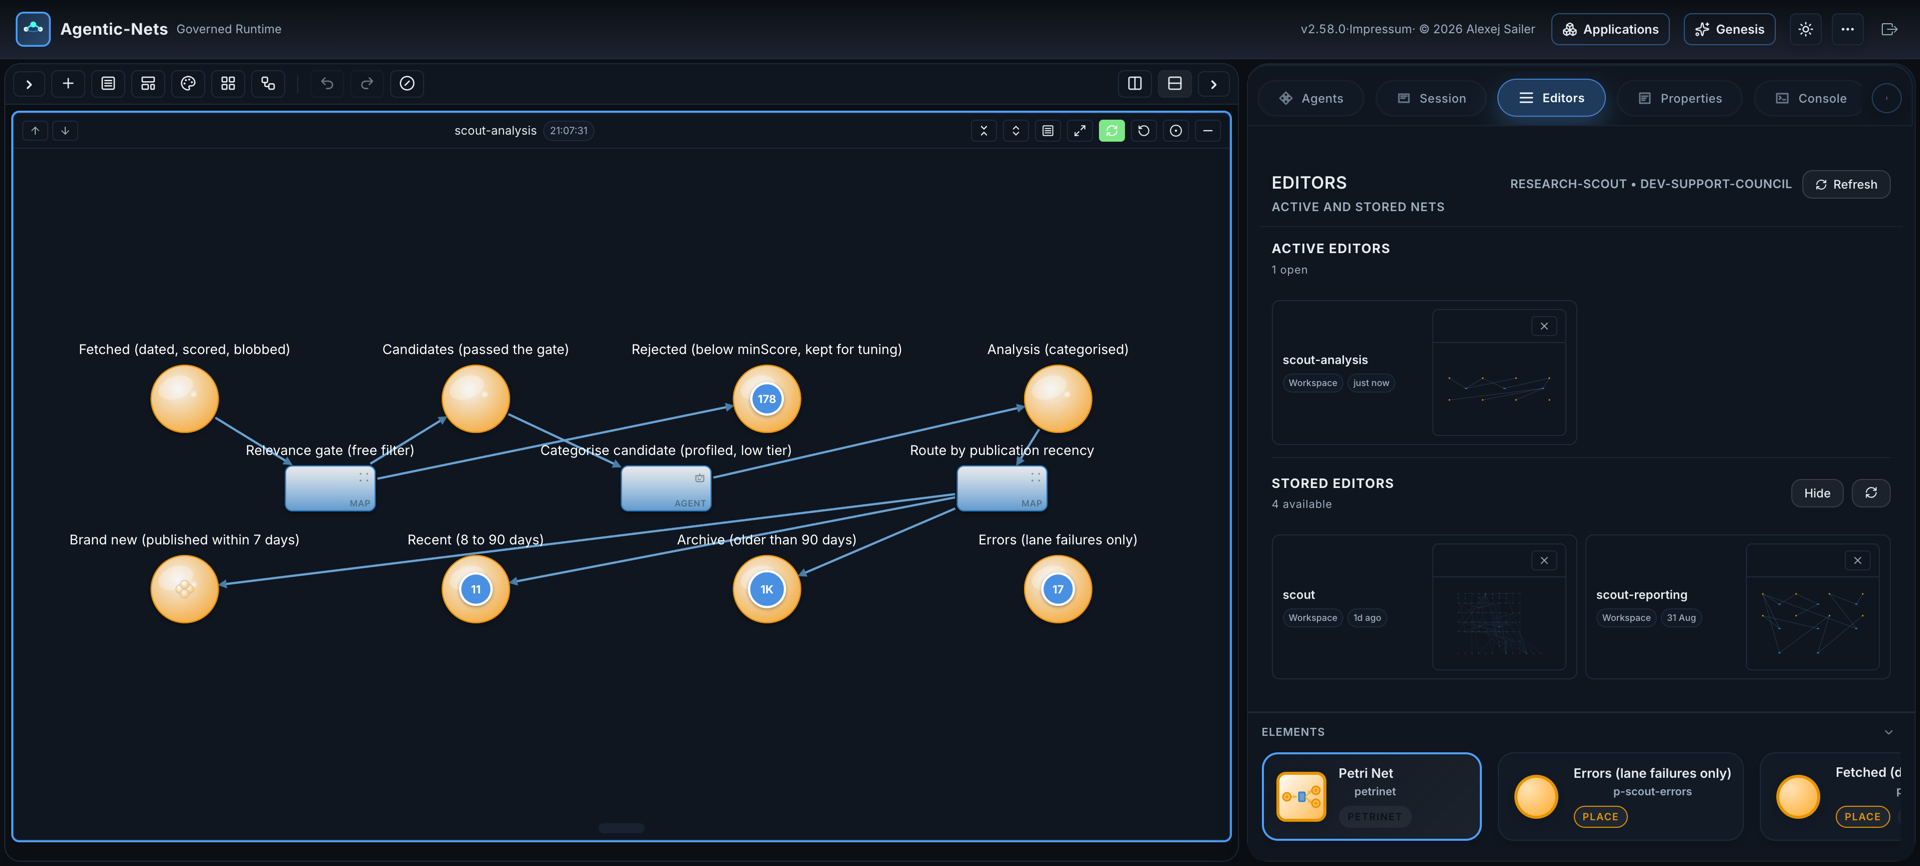The image size is (1920, 866).
Task: Select Errors place with 17 tokens
Action: click(x=1058, y=589)
